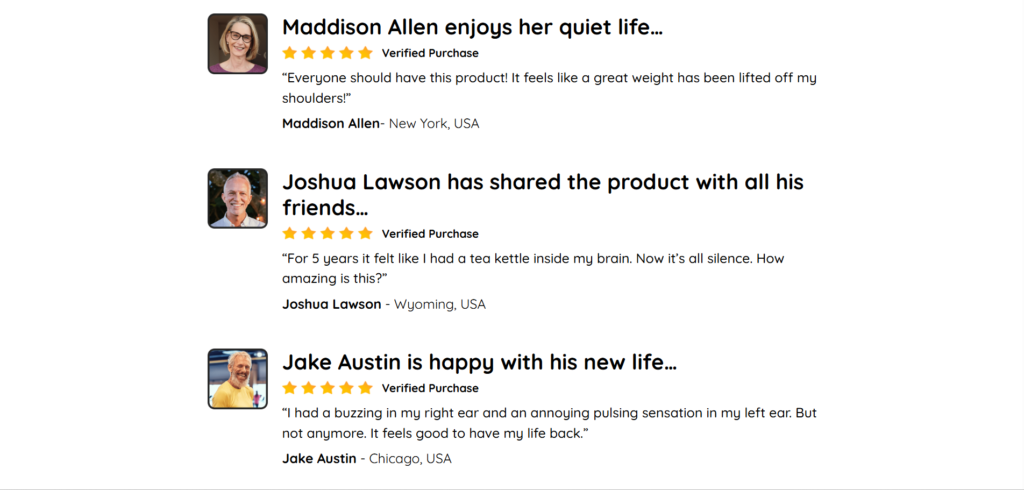1024x490 pixels.
Task: Click Verified Purchase label under Maddison Allen heading
Action: click(430, 54)
